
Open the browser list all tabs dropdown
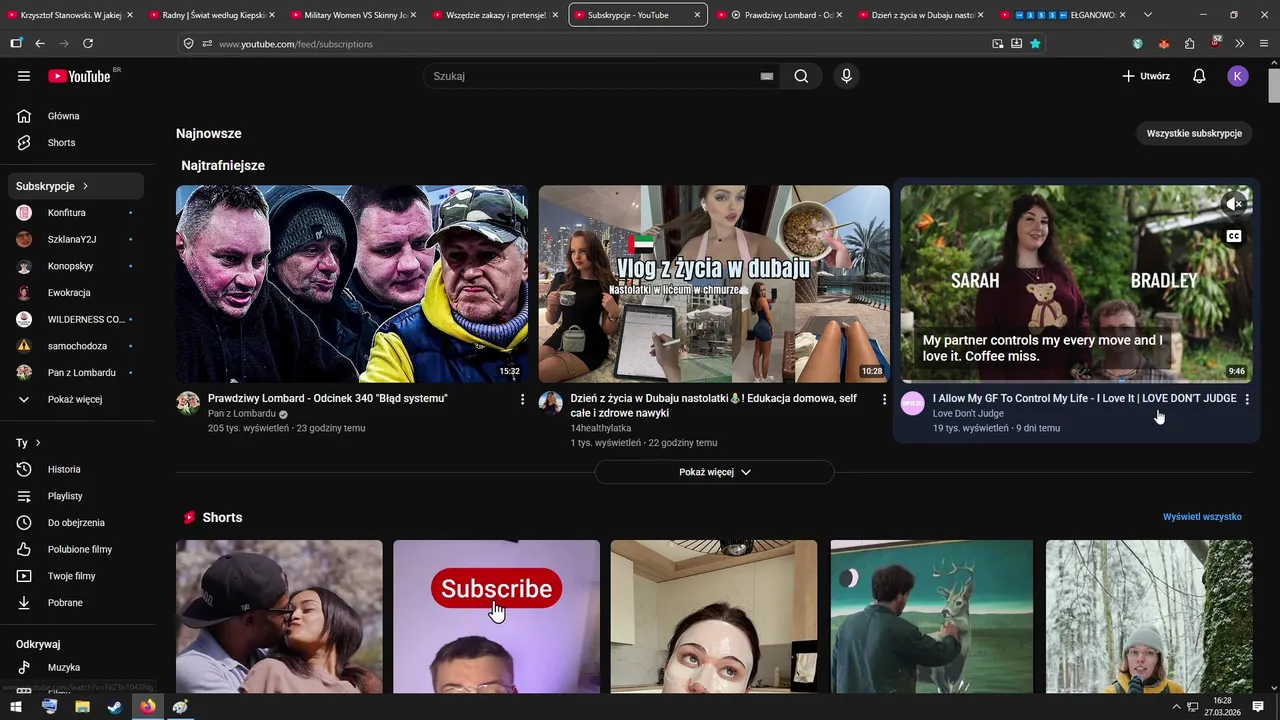[1148, 15]
